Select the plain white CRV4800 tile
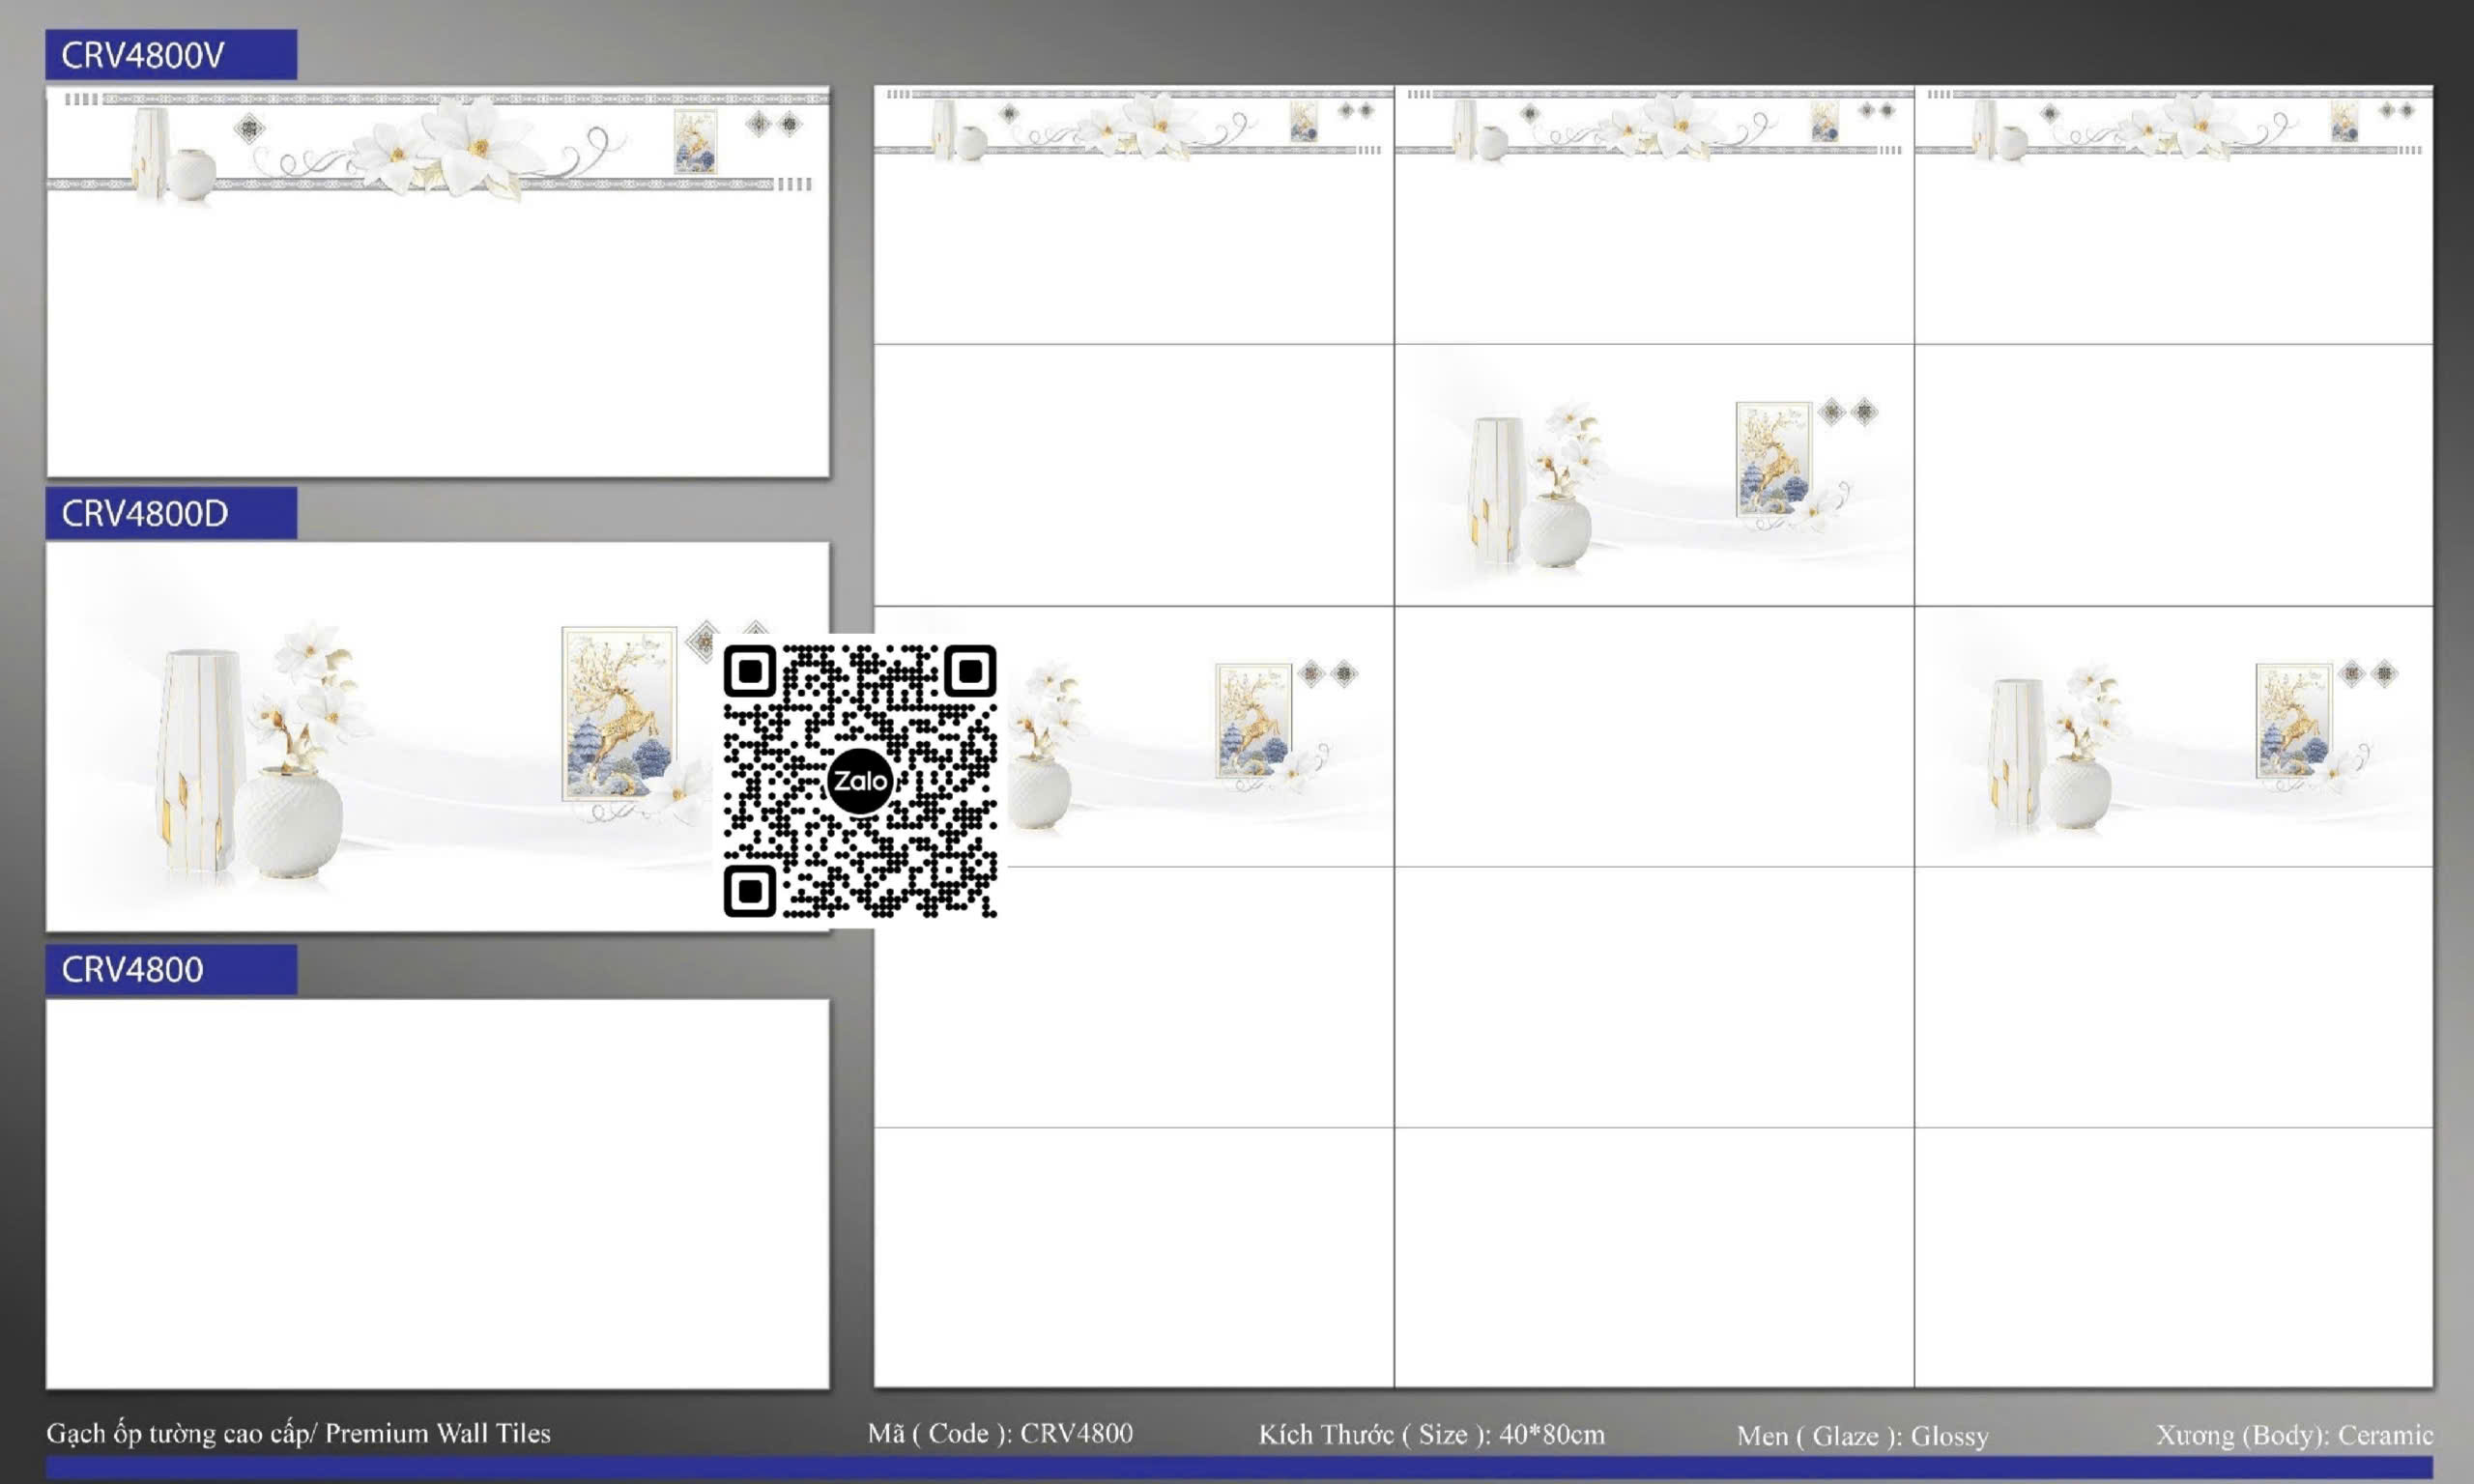Screen dimensions: 2474x1484 (438, 1193)
